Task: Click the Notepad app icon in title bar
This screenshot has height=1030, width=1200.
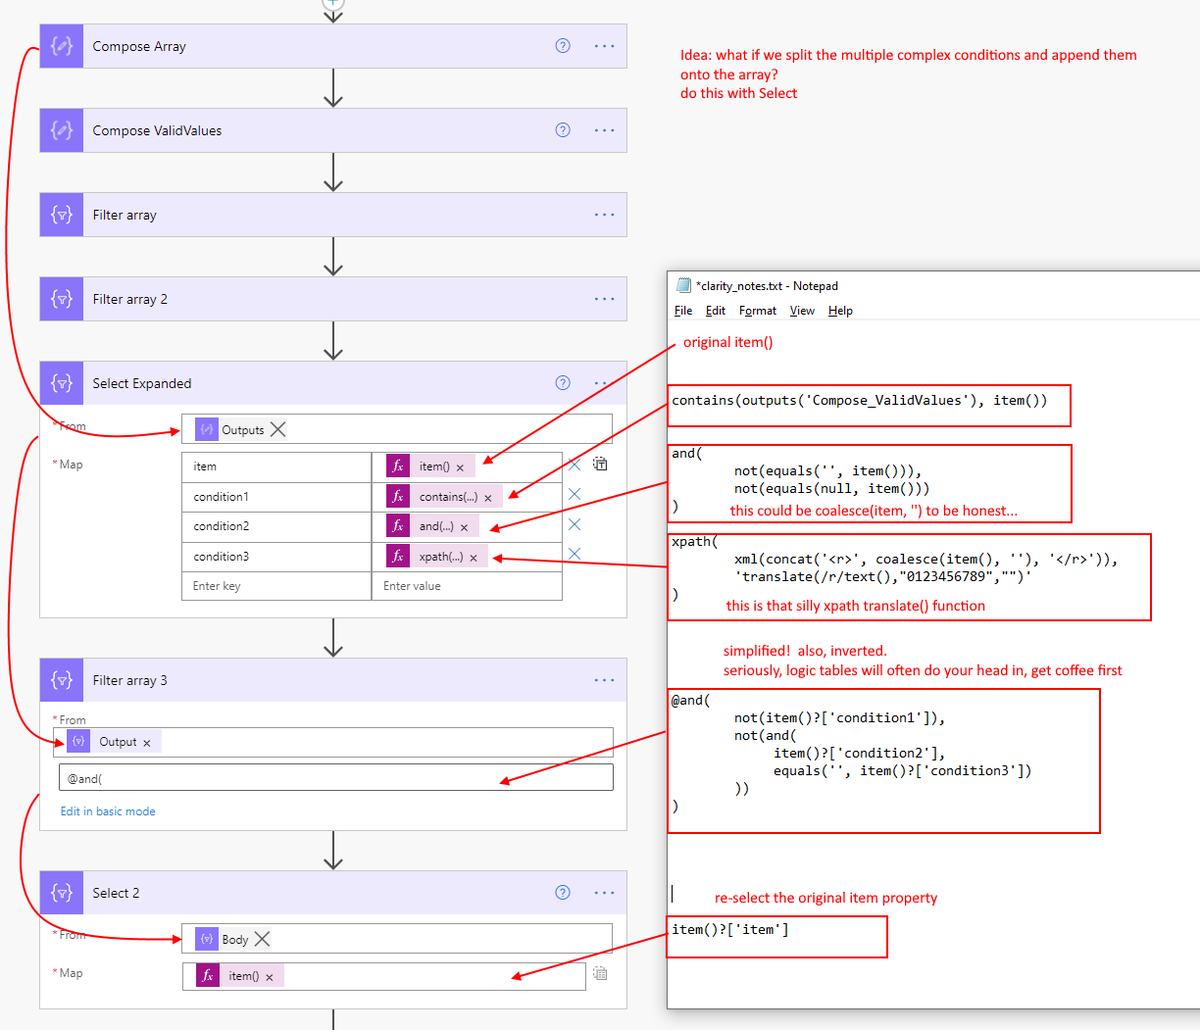Action: click(x=683, y=285)
